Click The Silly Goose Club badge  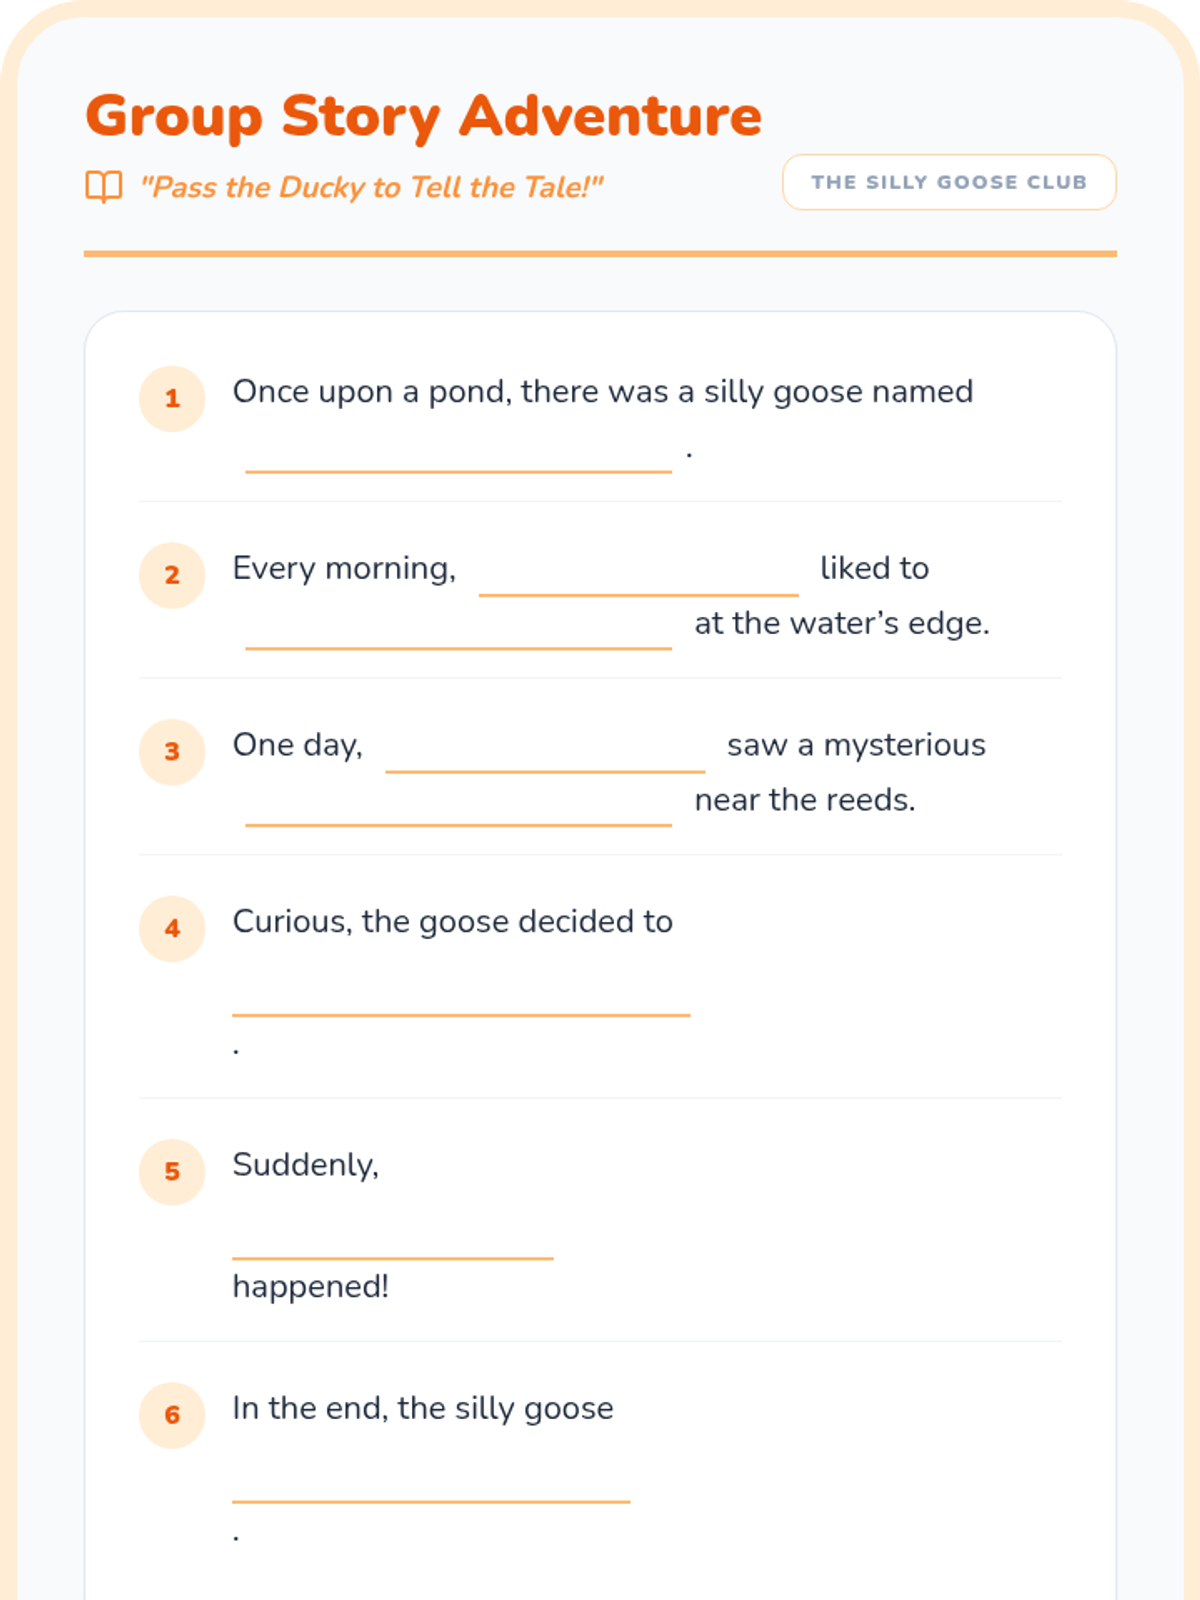(948, 182)
